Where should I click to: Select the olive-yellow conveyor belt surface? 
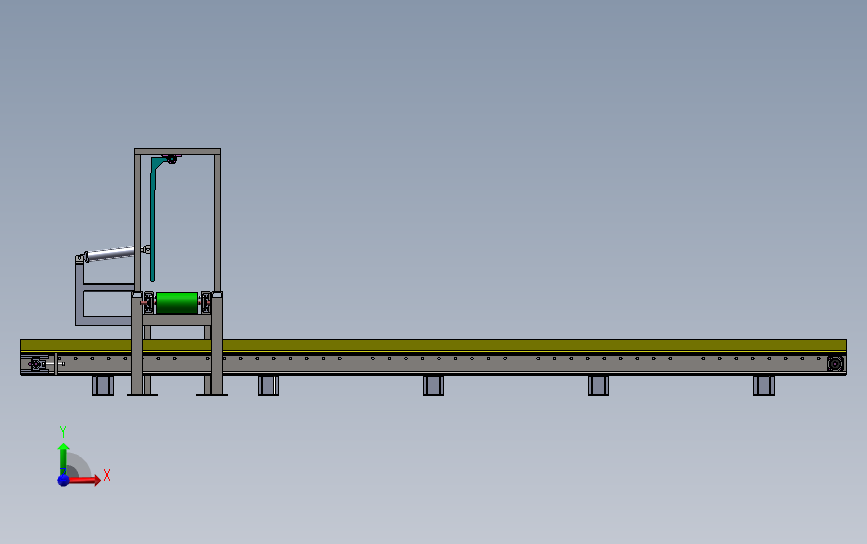click(x=434, y=346)
